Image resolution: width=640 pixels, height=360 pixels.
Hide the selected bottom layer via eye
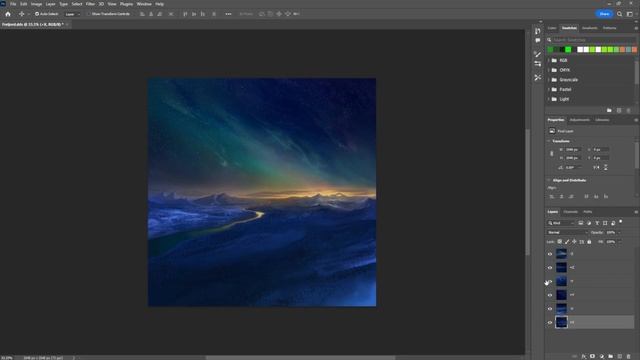(550, 322)
